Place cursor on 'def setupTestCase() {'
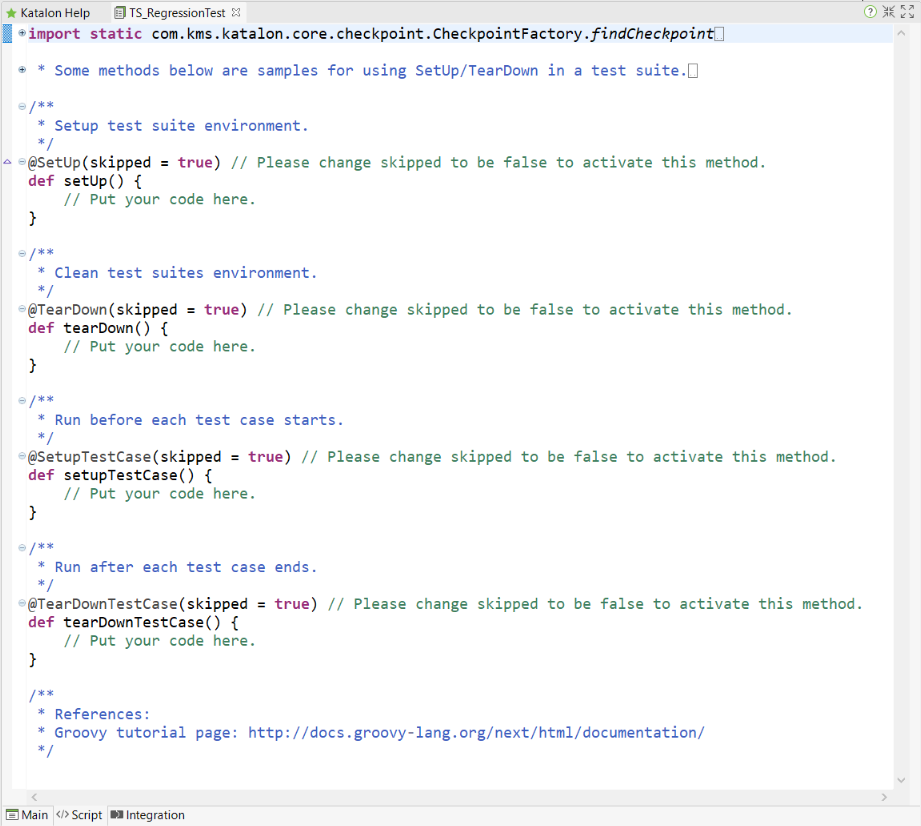The image size is (921, 826). point(120,475)
